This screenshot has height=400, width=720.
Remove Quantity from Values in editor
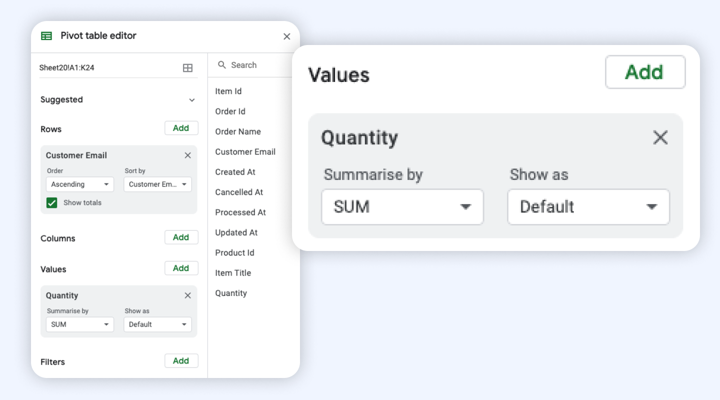pyautogui.click(x=187, y=295)
